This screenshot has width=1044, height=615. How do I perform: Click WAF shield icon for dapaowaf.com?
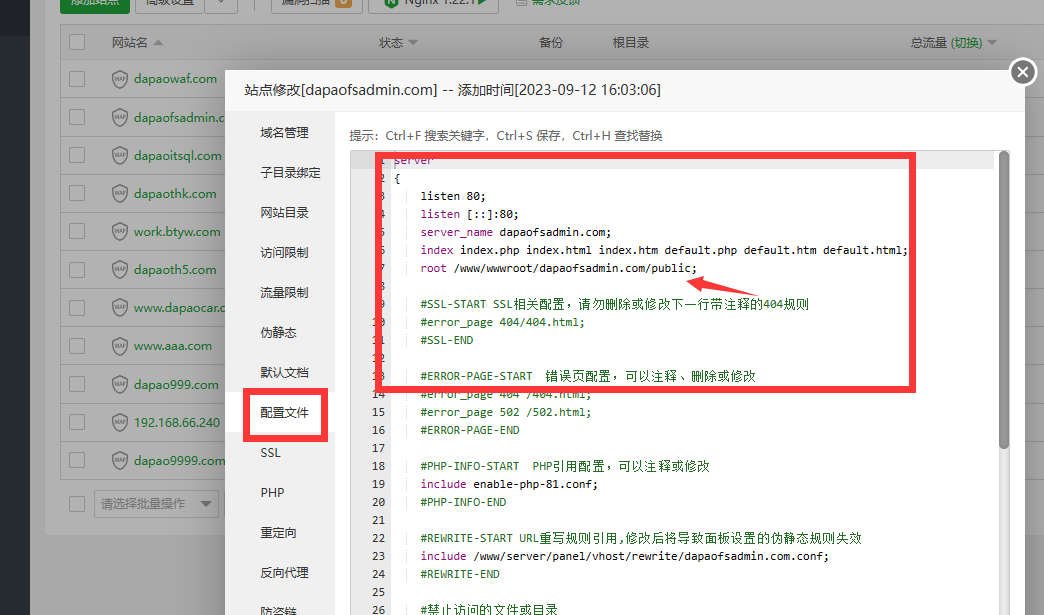pyautogui.click(x=119, y=79)
